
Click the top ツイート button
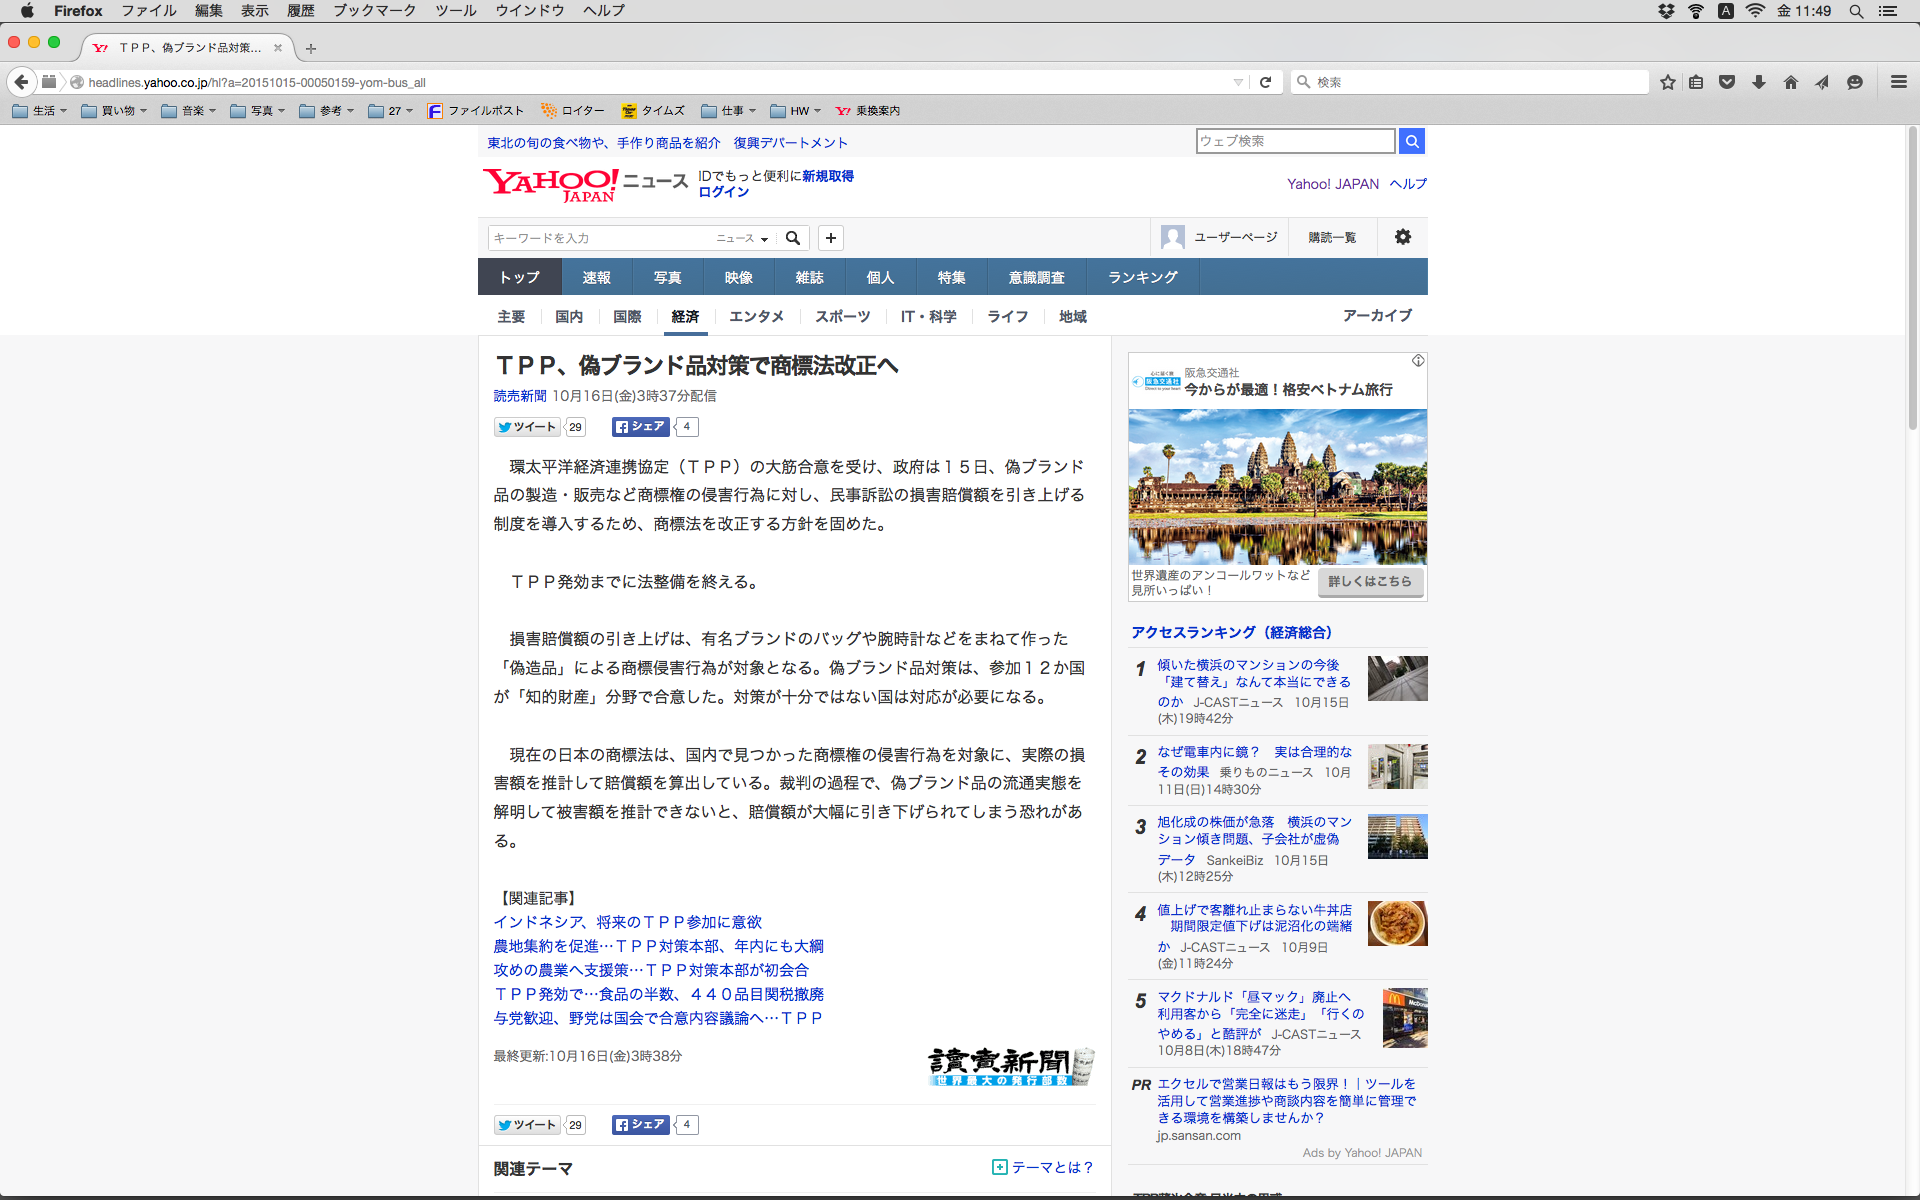527,427
